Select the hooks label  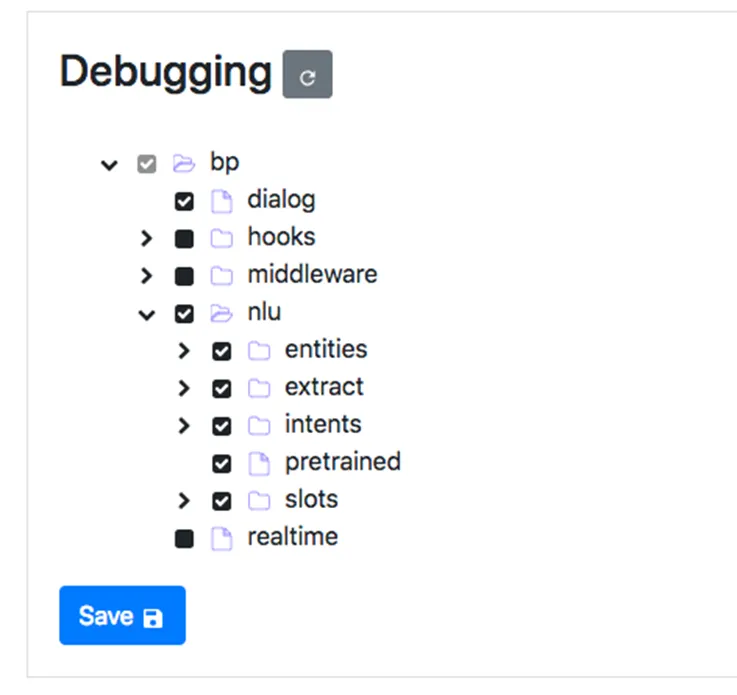[282, 236]
